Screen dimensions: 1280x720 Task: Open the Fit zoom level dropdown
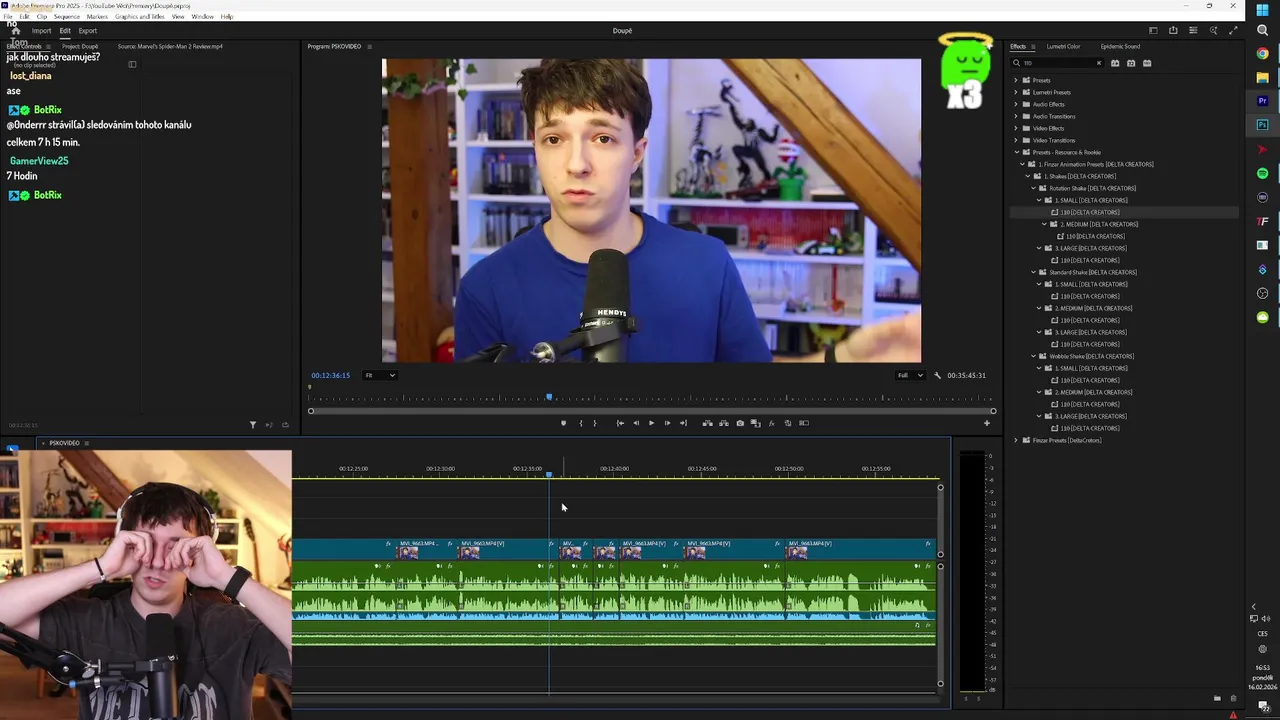(x=380, y=375)
